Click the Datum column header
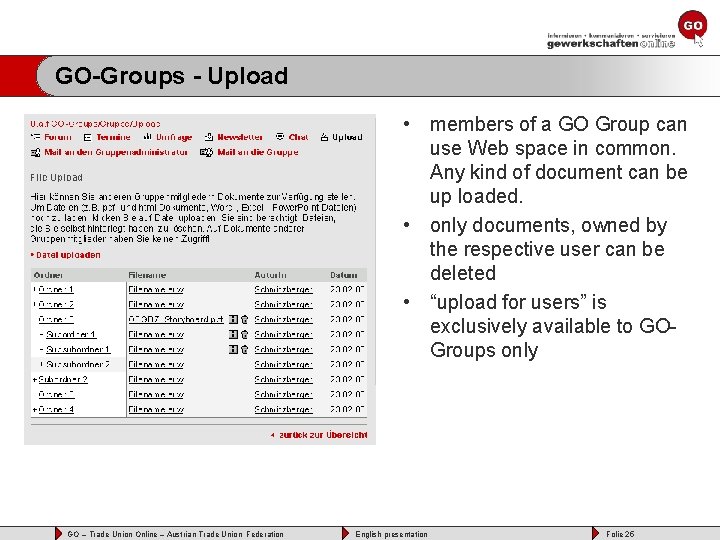 [344, 276]
